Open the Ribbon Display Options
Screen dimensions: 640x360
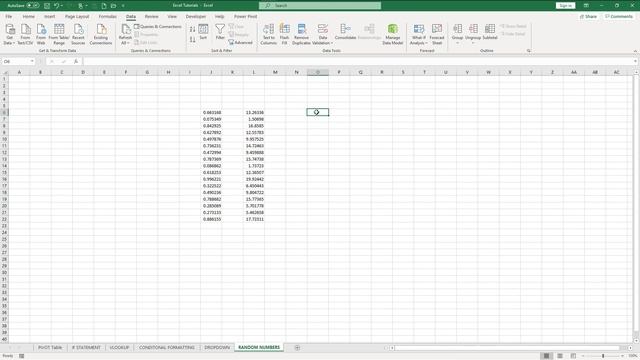pyautogui.click(x=586, y=6)
